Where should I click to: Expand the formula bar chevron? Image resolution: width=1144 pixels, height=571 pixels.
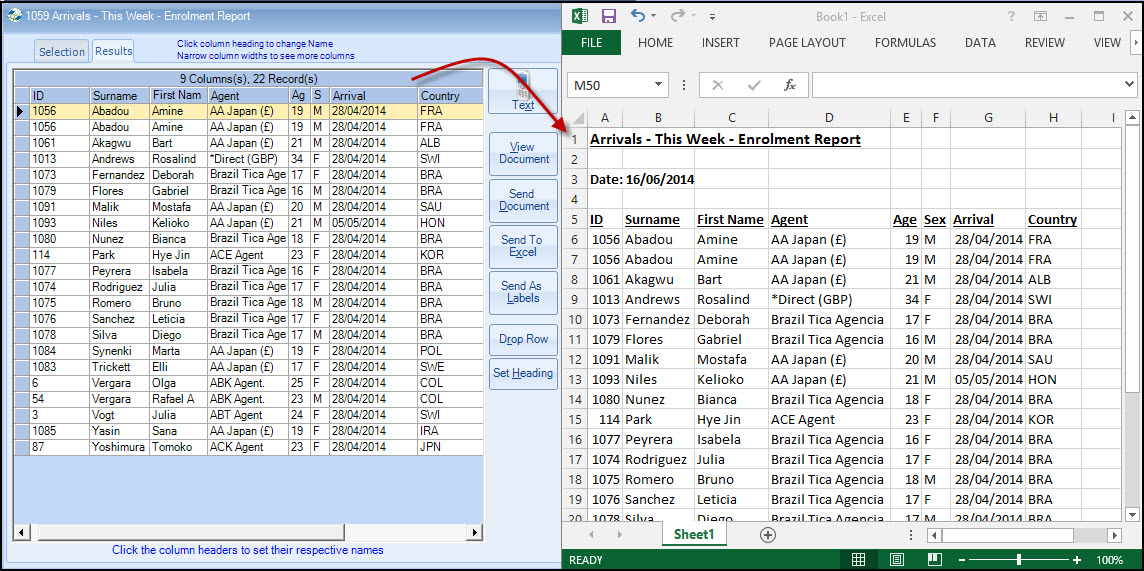1130,85
